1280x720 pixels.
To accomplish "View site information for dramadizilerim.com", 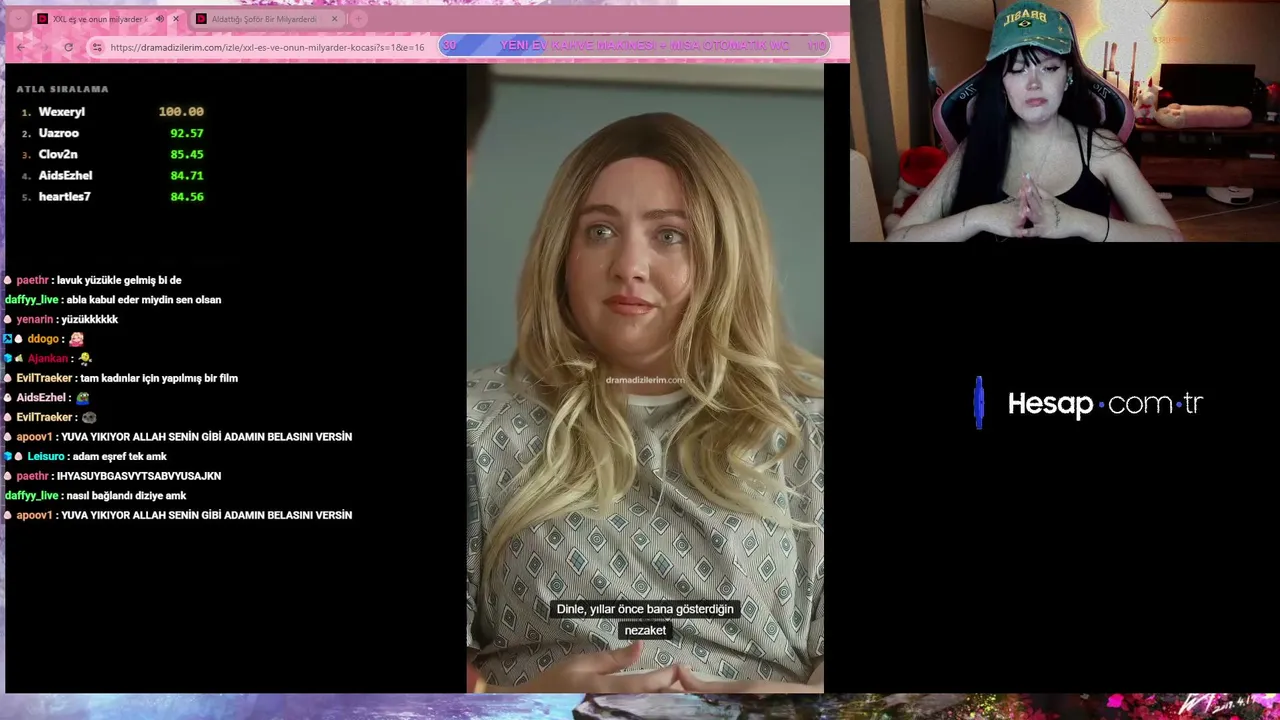I will click(97, 47).
